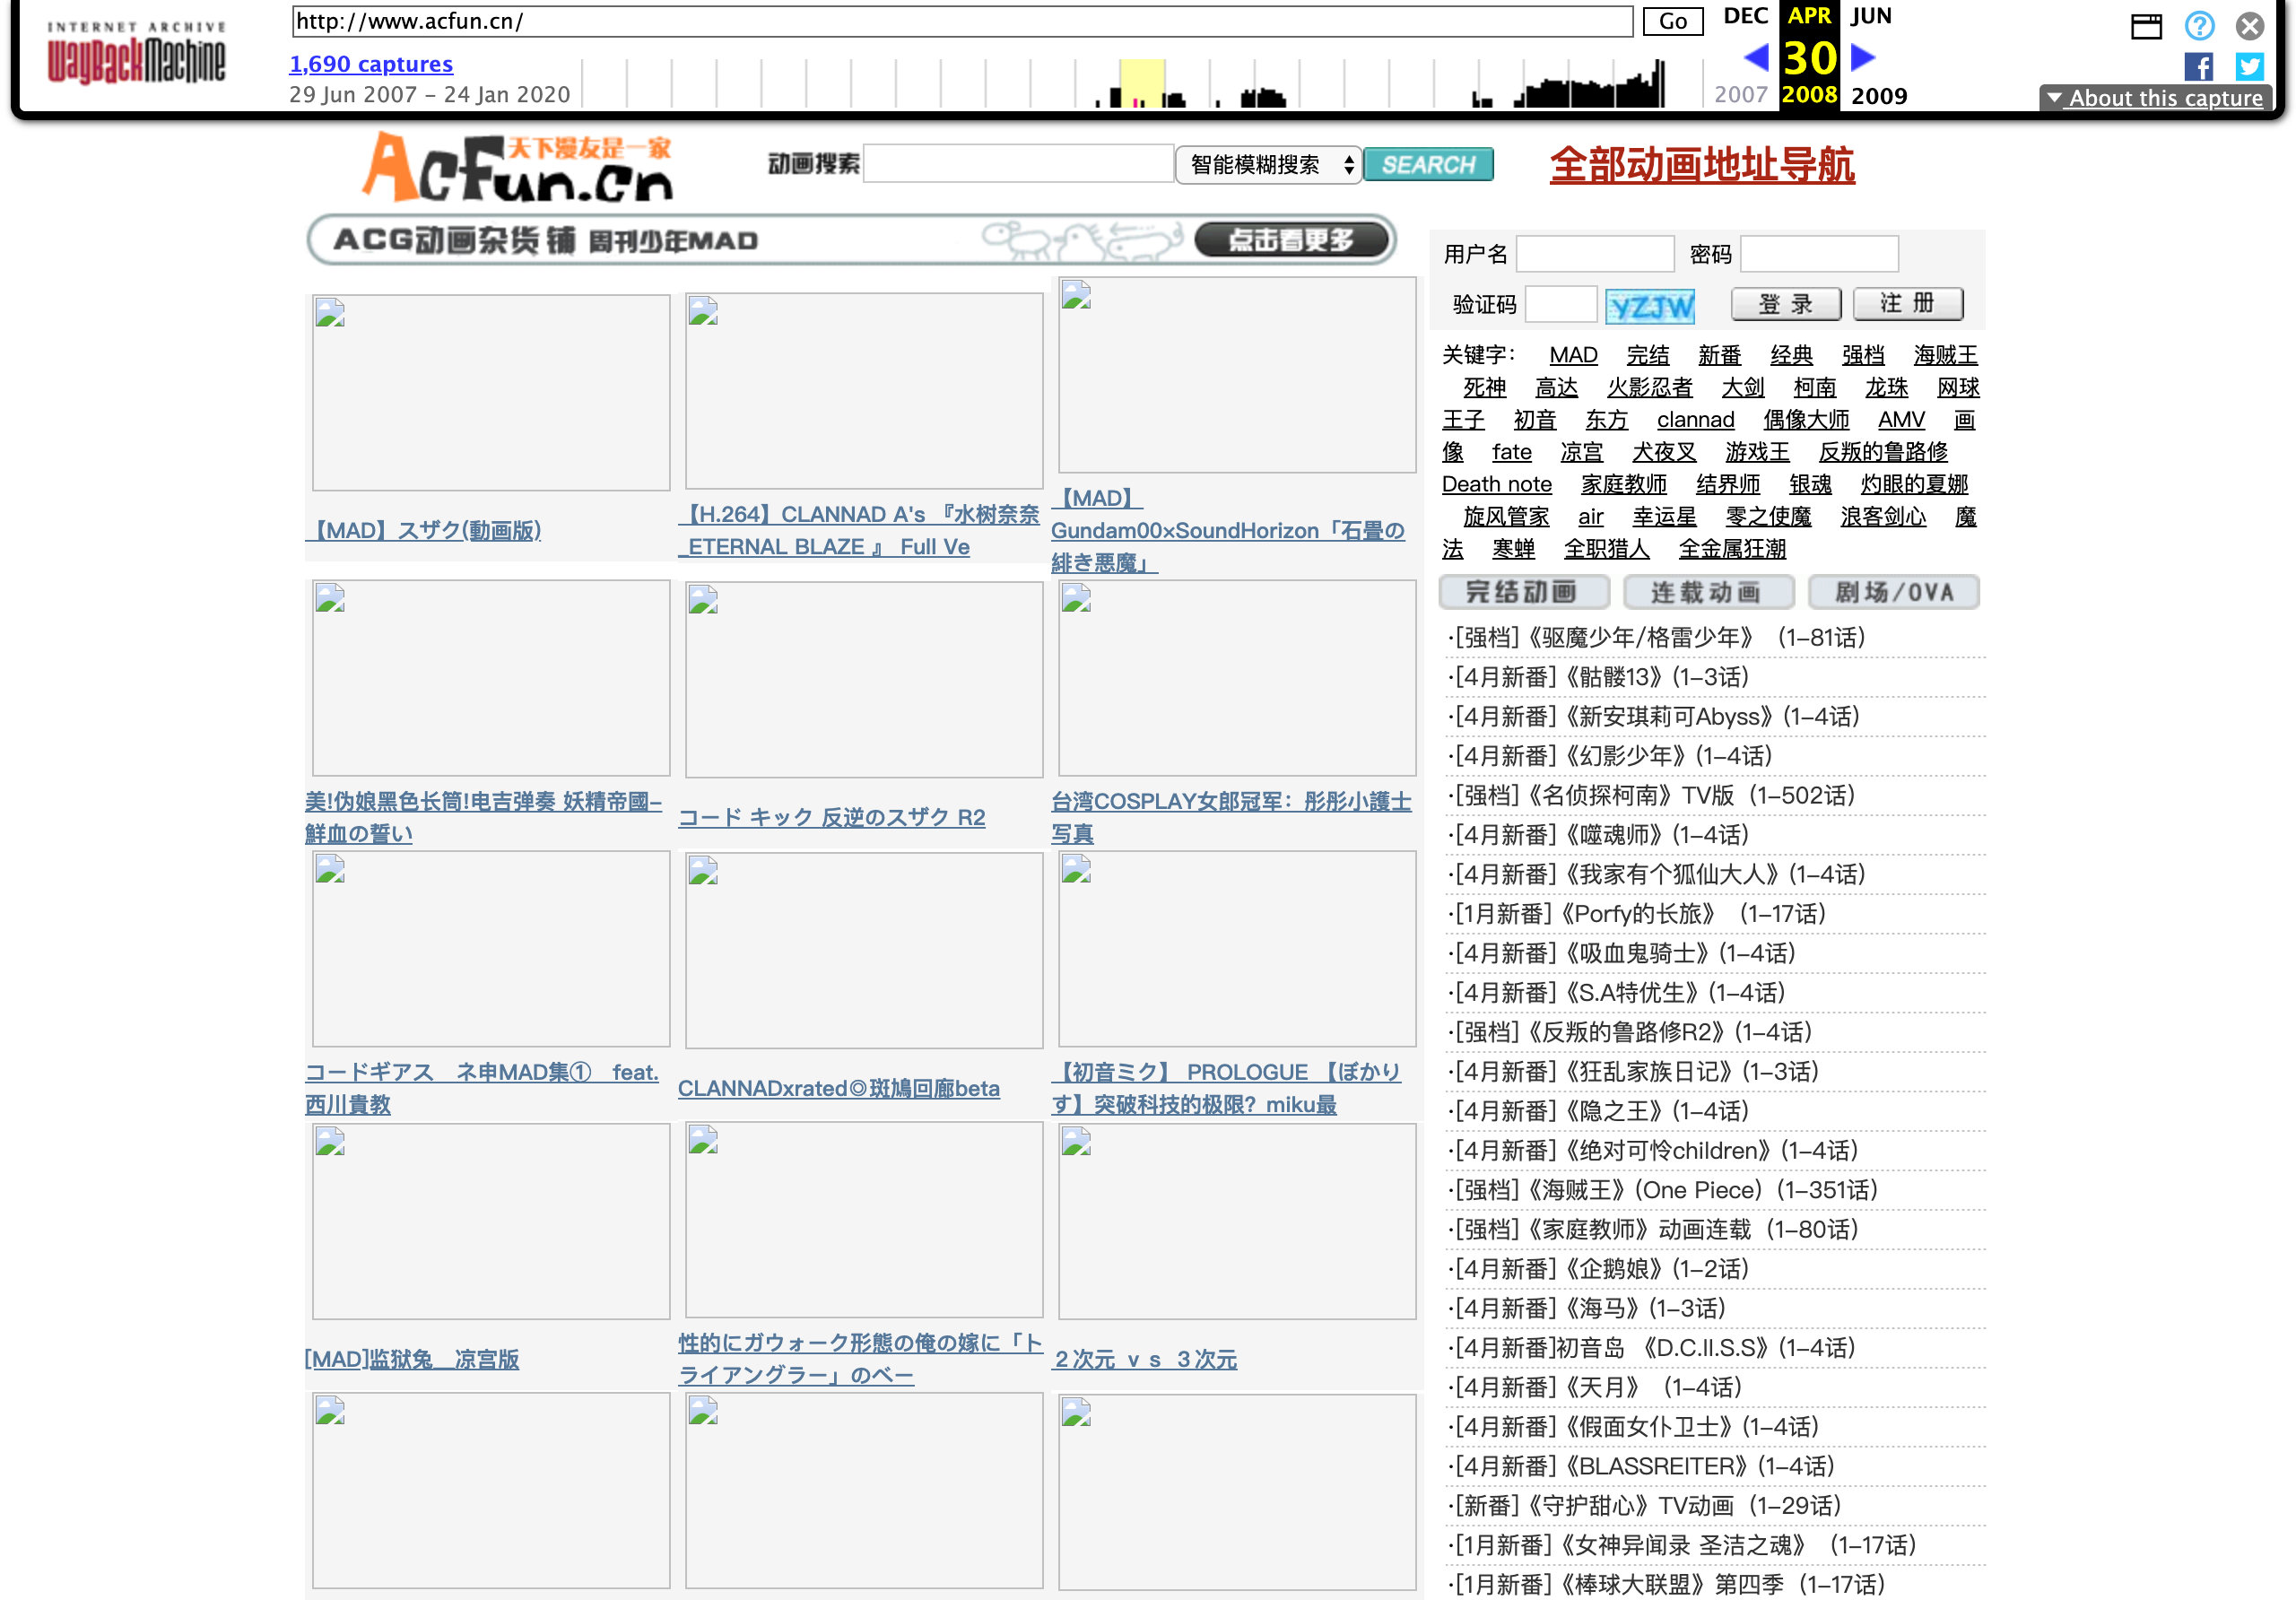The image size is (2296, 1600).
Task: Open the 智能模糊搜索 search mode dropdown
Action: click(x=1268, y=165)
